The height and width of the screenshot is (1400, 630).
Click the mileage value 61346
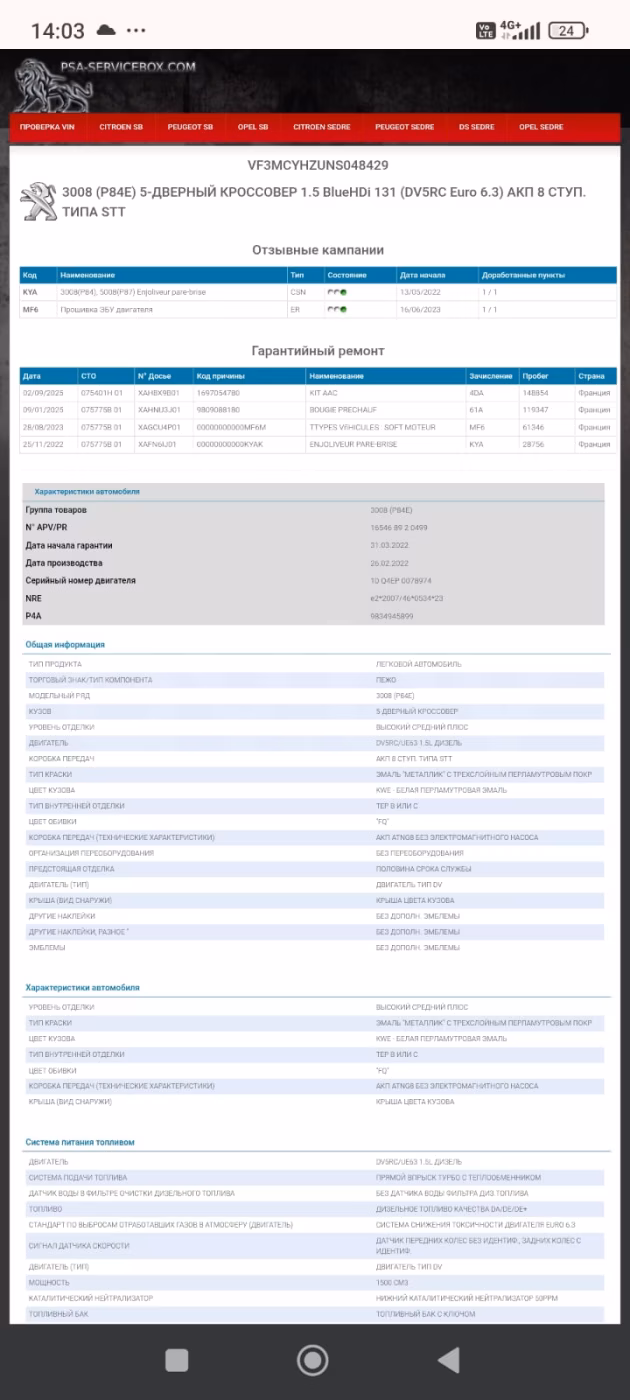pos(532,427)
